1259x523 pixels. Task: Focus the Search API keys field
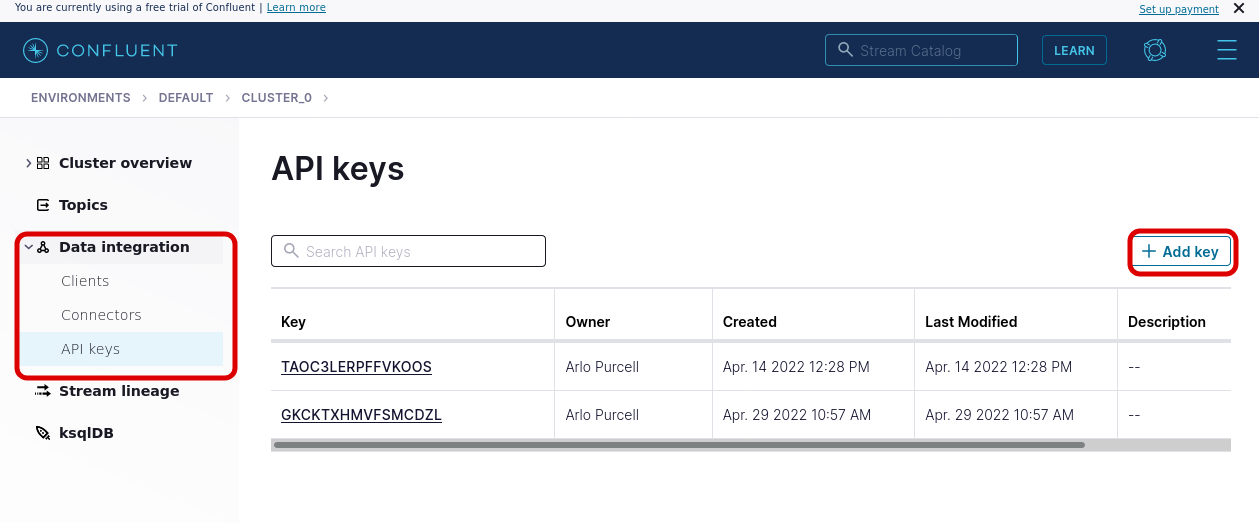click(408, 252)
